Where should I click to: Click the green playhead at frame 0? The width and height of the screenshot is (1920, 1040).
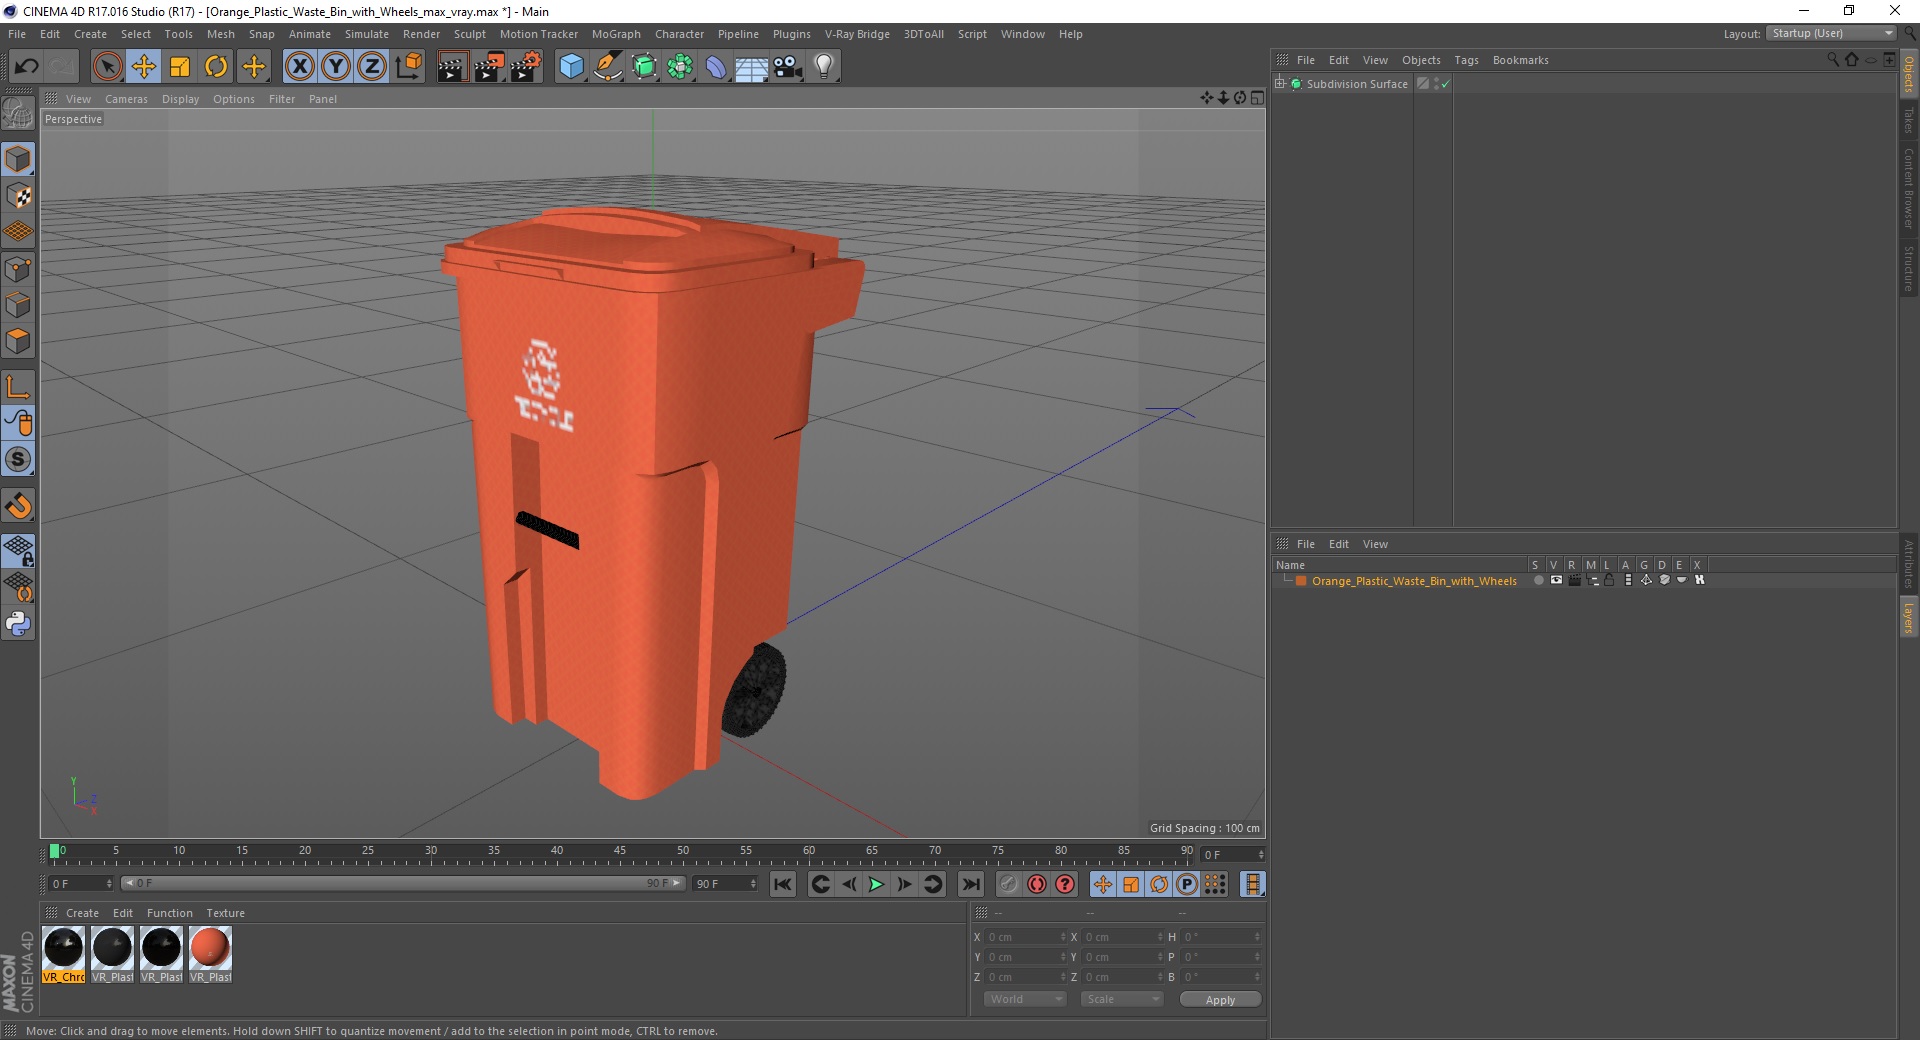click(x=54, y=852)
